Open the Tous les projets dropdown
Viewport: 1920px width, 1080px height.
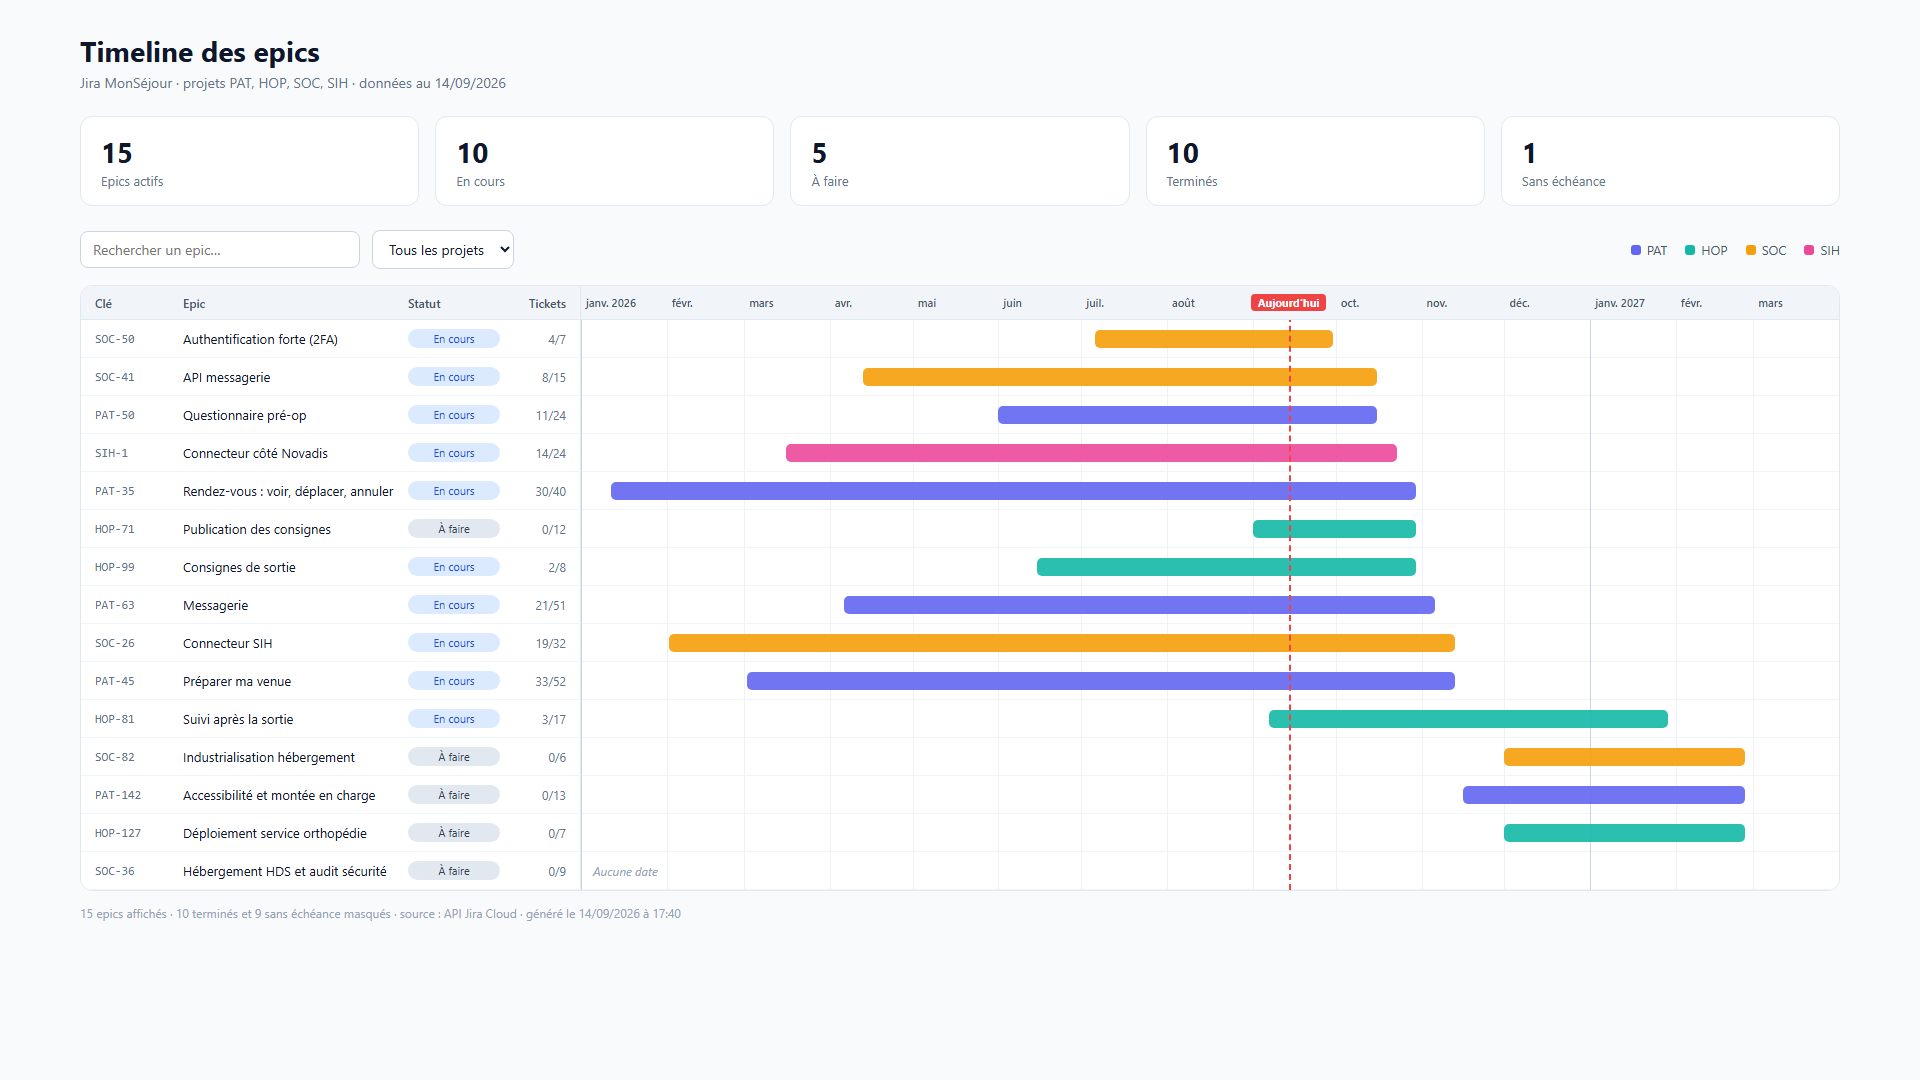(443, 250)
